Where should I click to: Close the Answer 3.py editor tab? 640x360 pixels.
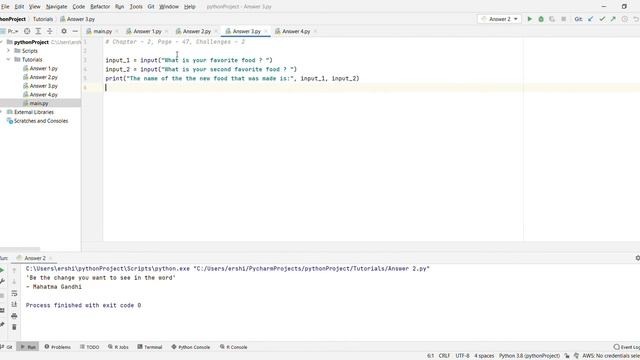pos(266,31)
